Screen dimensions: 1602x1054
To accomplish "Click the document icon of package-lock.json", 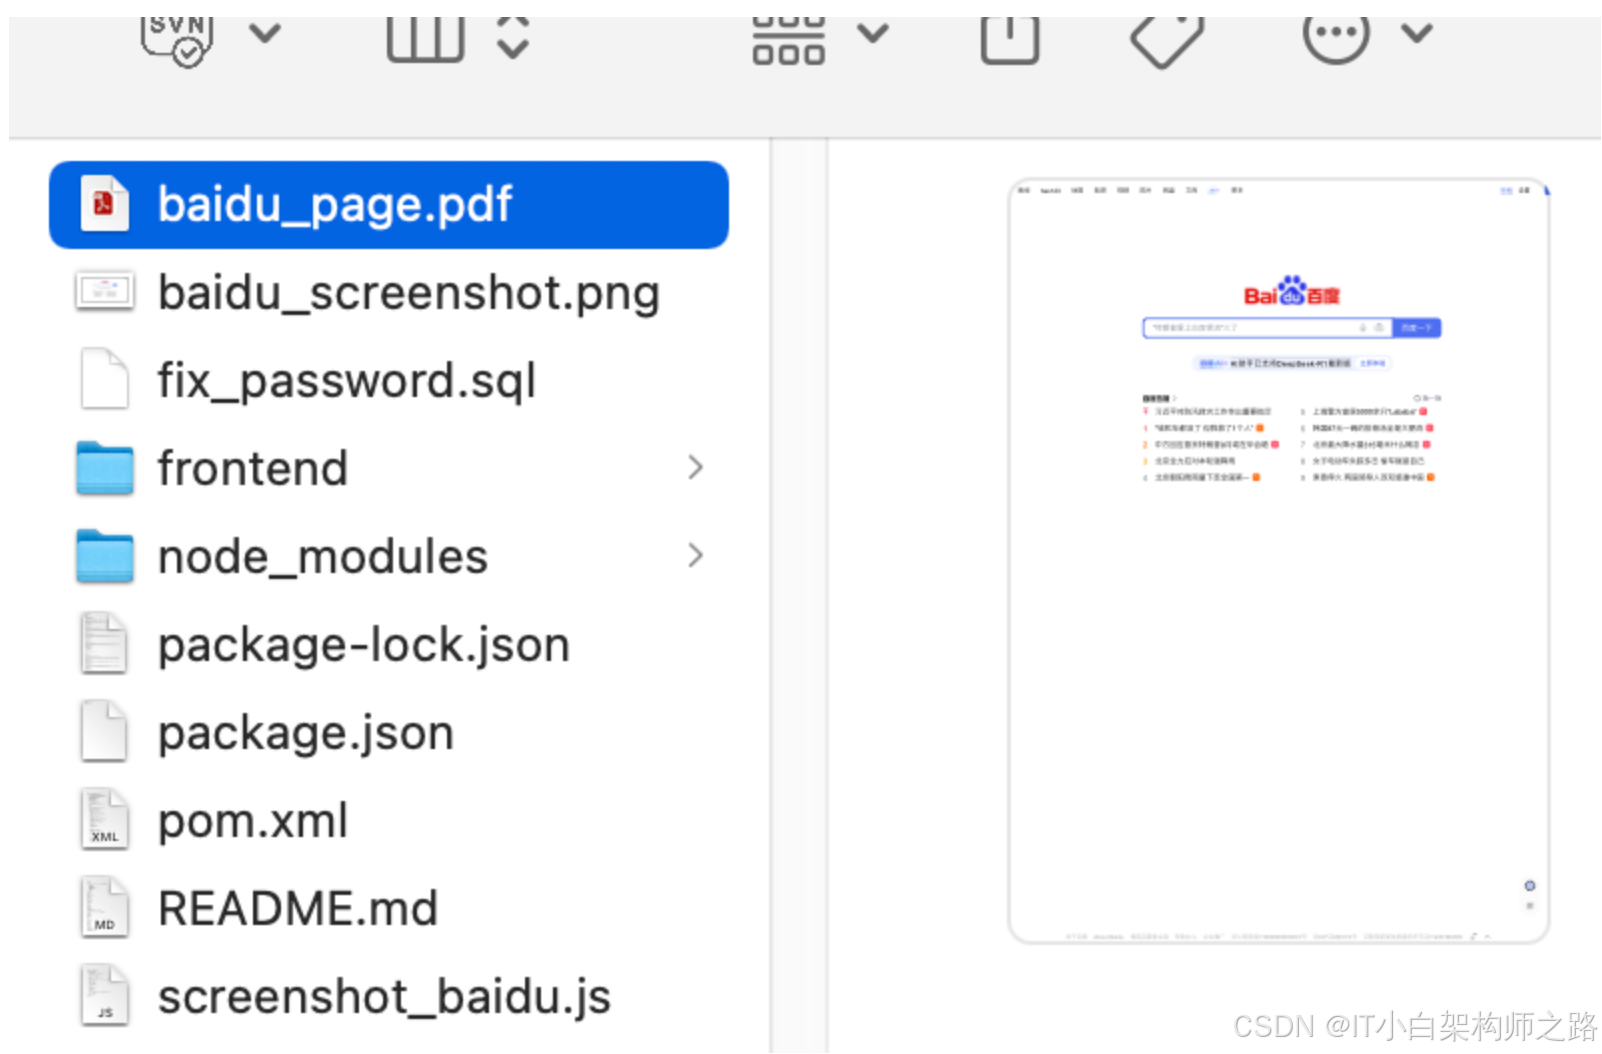I will coord(104,643).
